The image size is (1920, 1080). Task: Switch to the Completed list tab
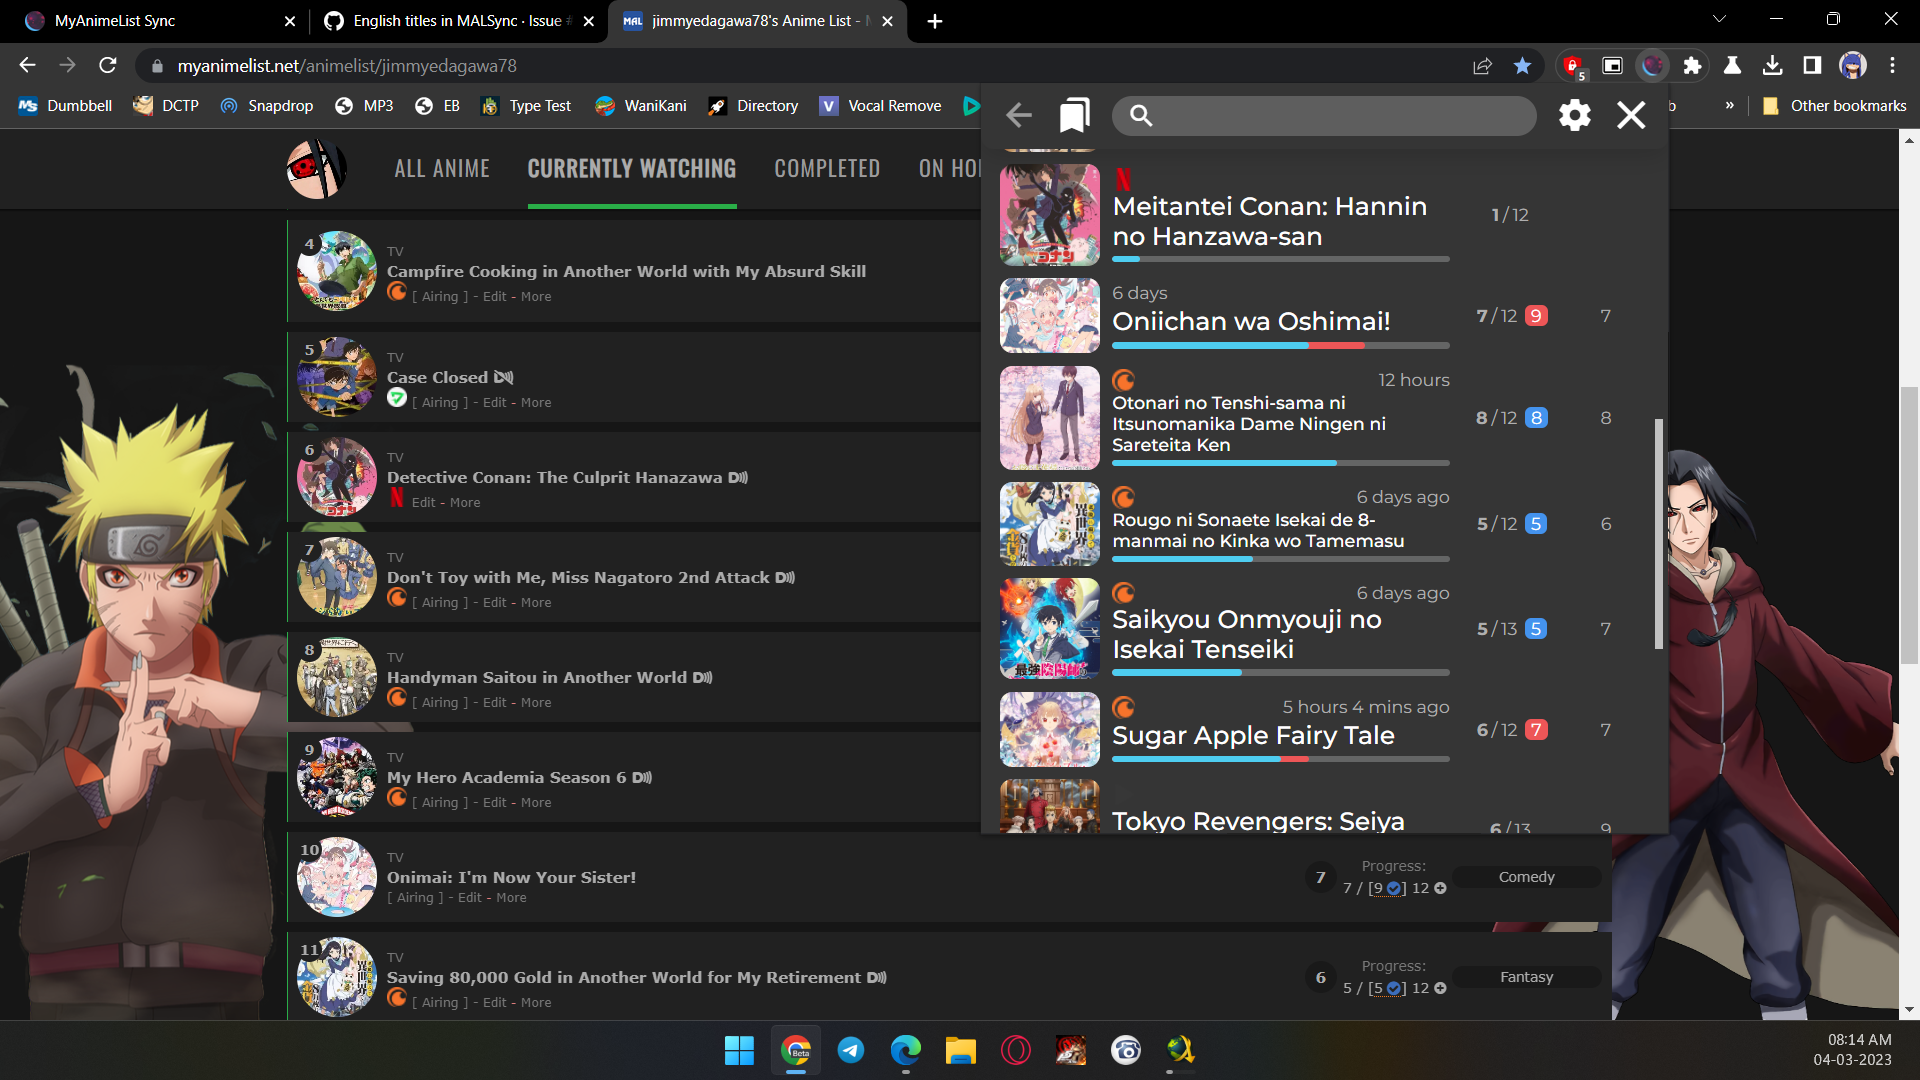click(827, 169)
